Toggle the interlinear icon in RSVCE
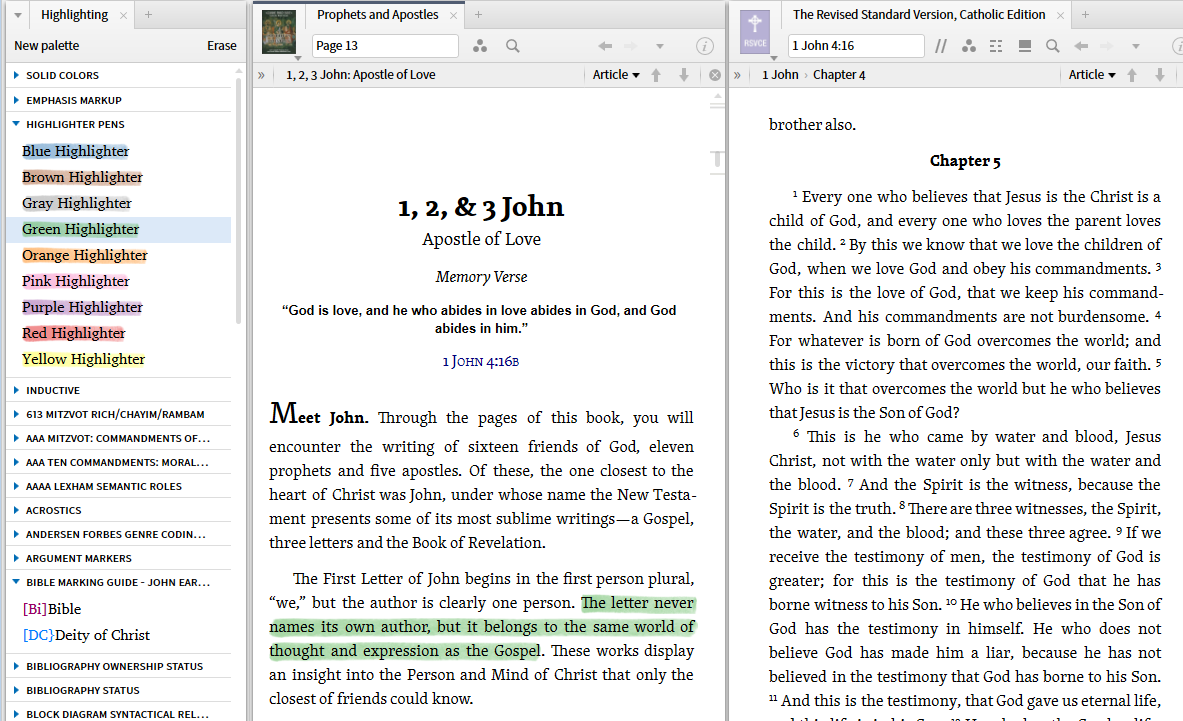Image resolution: width=1183 pixels, height=721 pixels. point(996,47)
